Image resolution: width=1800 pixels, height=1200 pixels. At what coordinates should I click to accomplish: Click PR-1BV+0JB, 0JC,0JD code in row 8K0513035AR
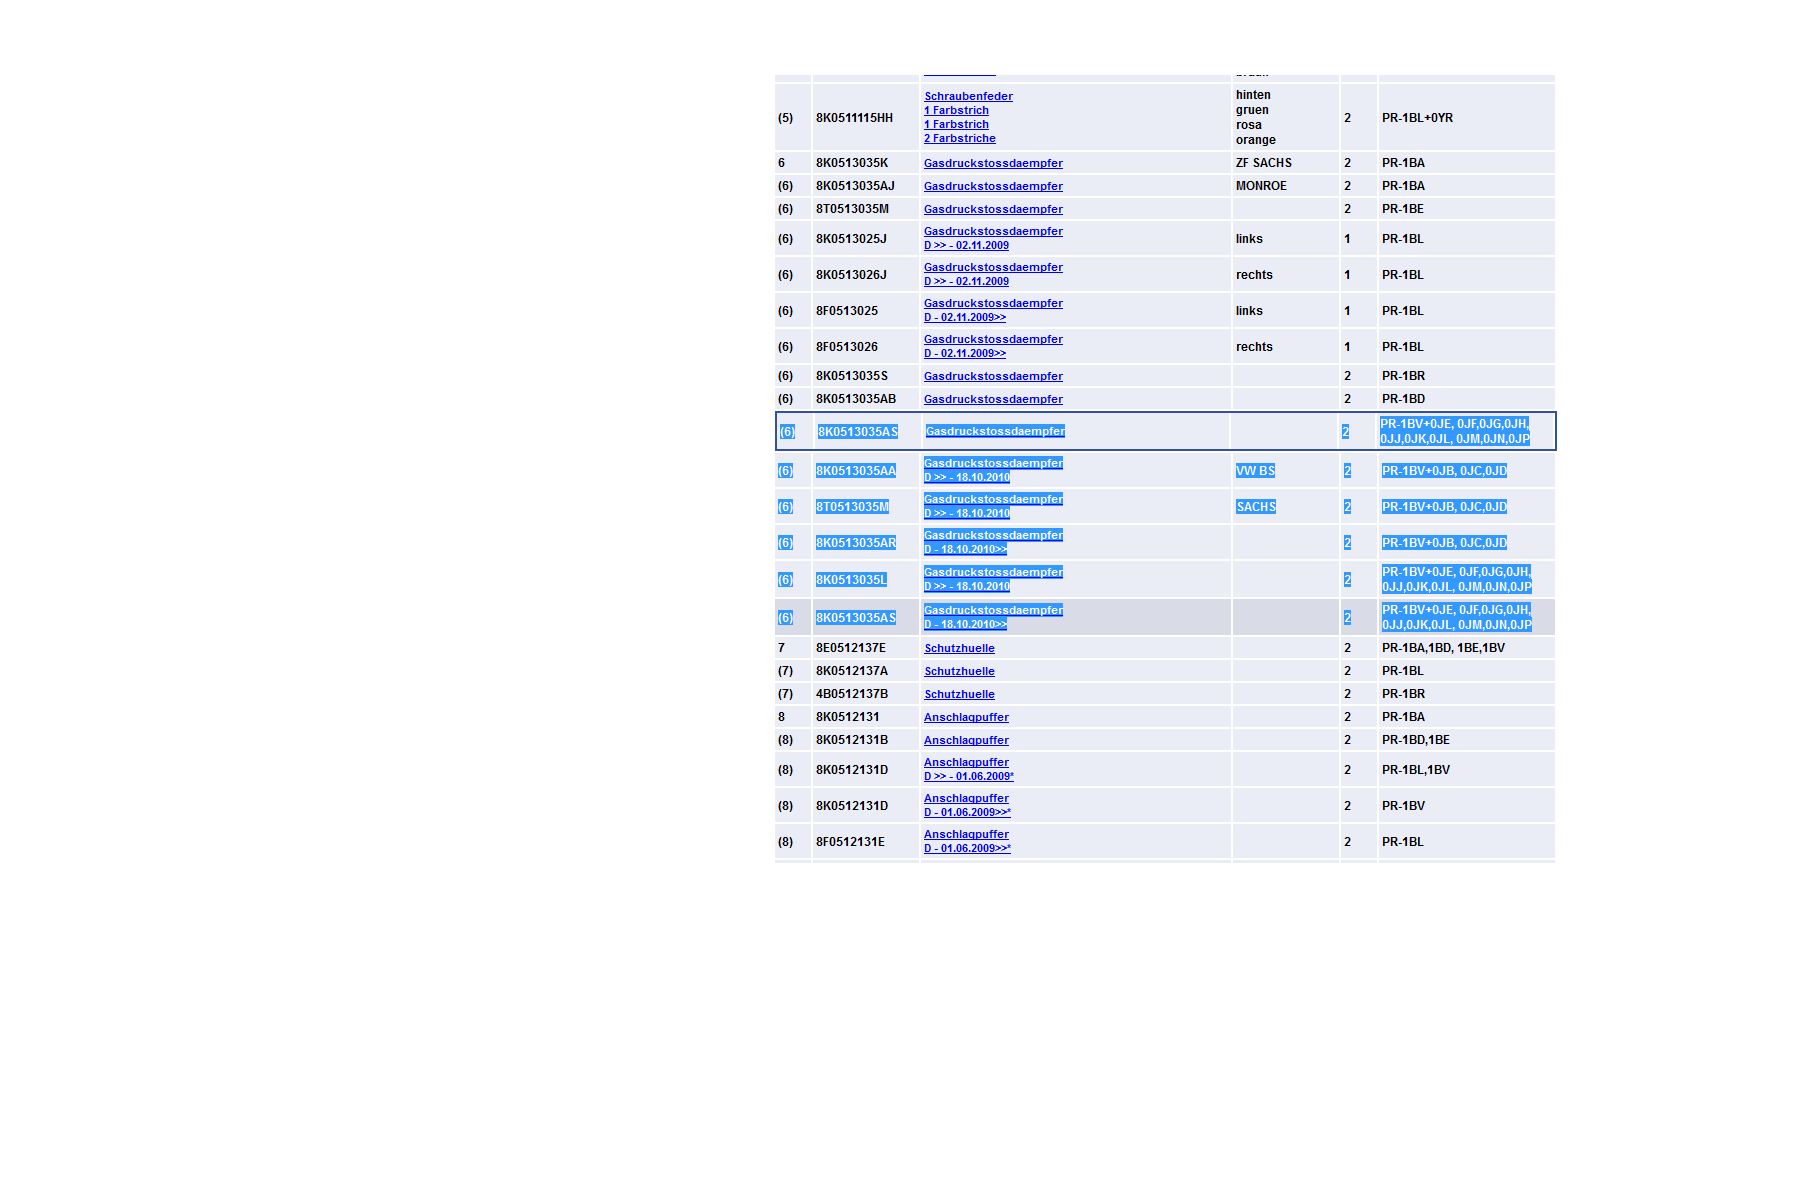click(1444, 543)
